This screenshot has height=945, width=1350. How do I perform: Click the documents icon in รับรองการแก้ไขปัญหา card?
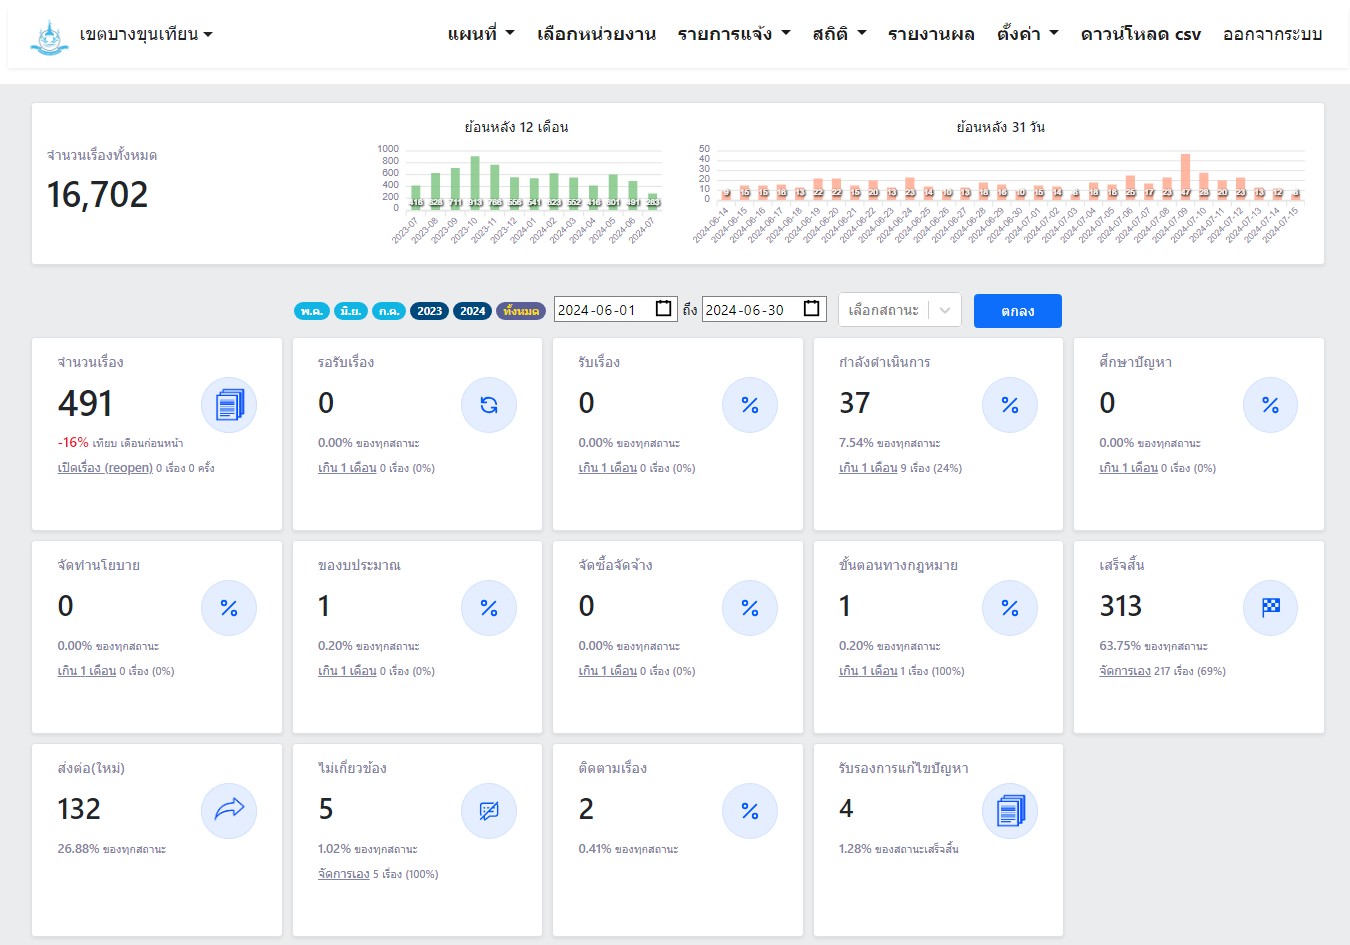point(1010,810)
